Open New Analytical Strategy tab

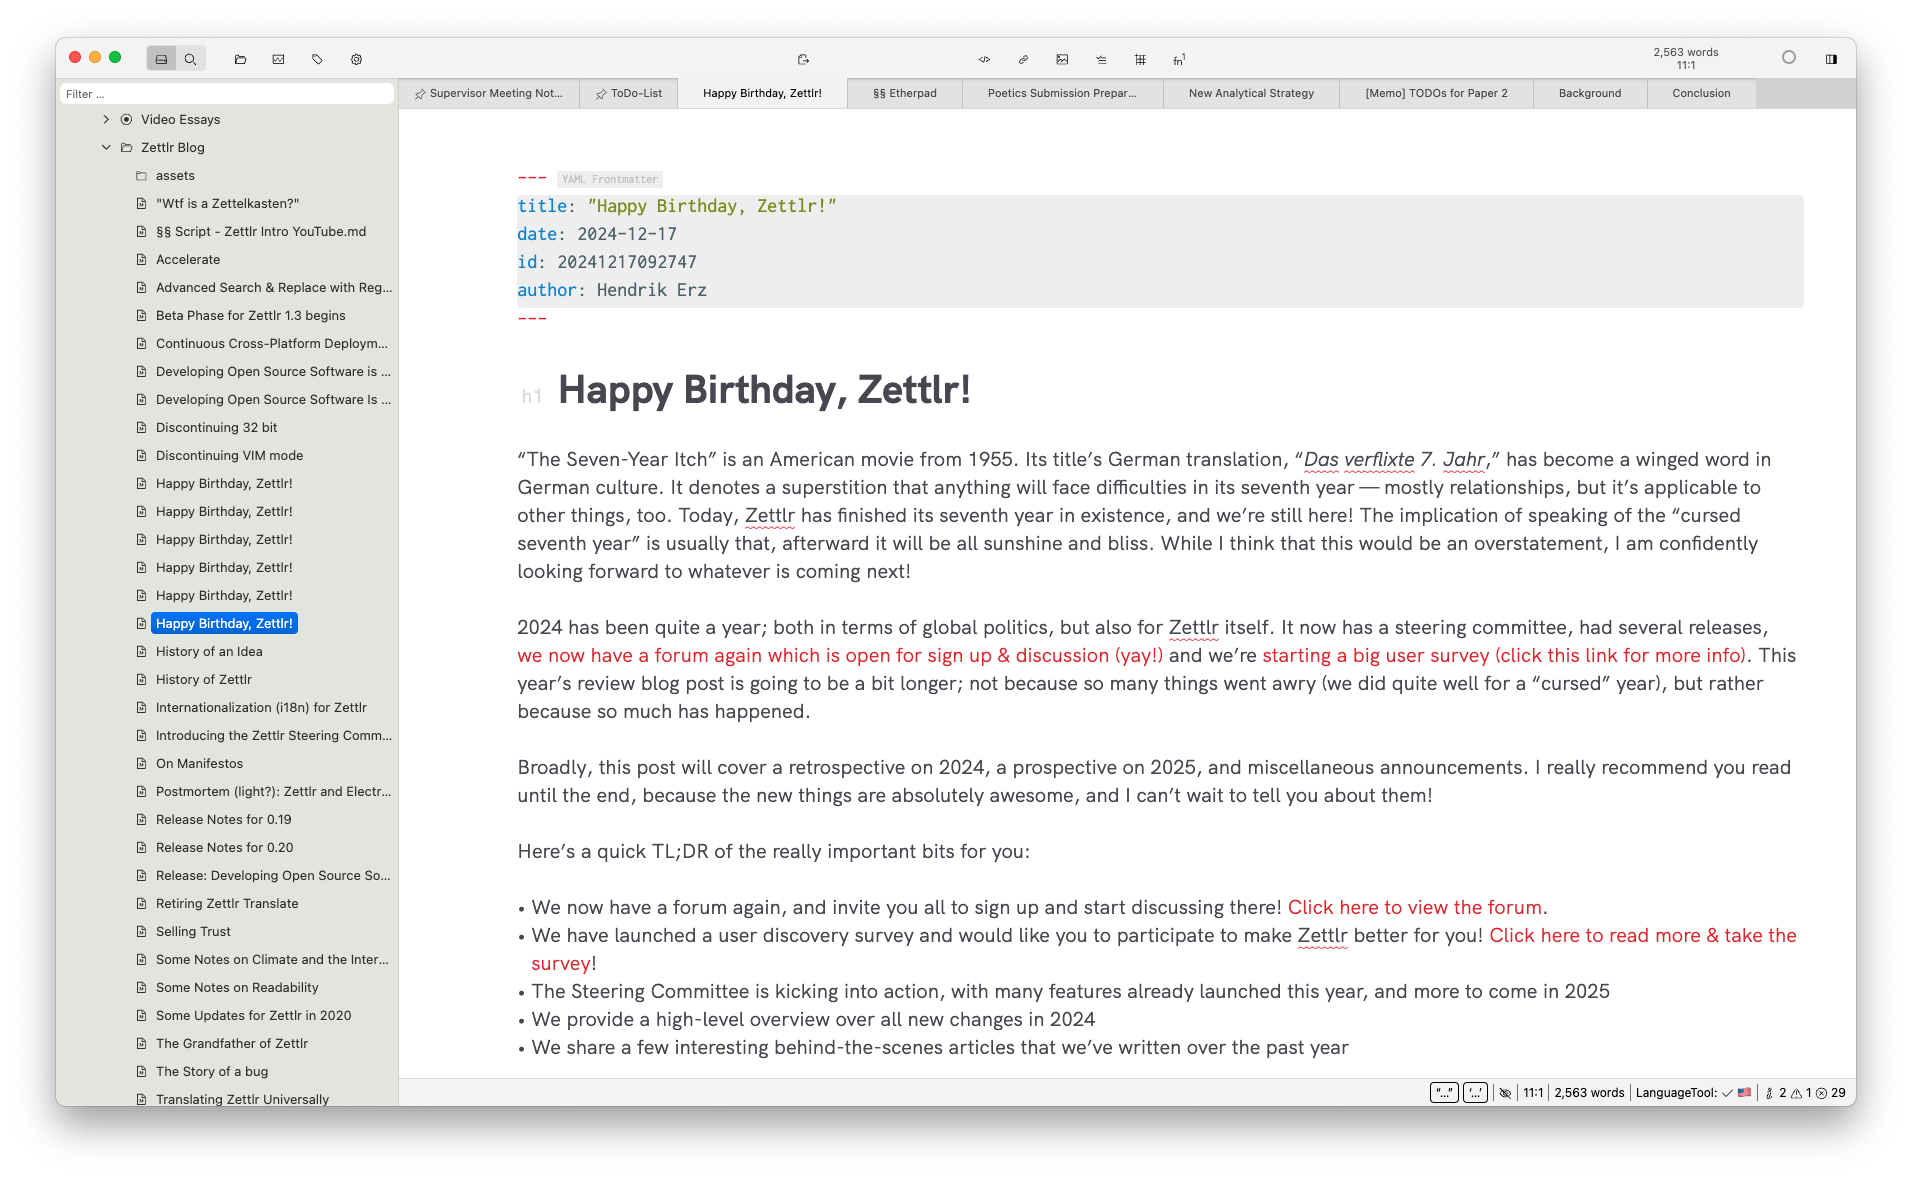pos(1251,93)
